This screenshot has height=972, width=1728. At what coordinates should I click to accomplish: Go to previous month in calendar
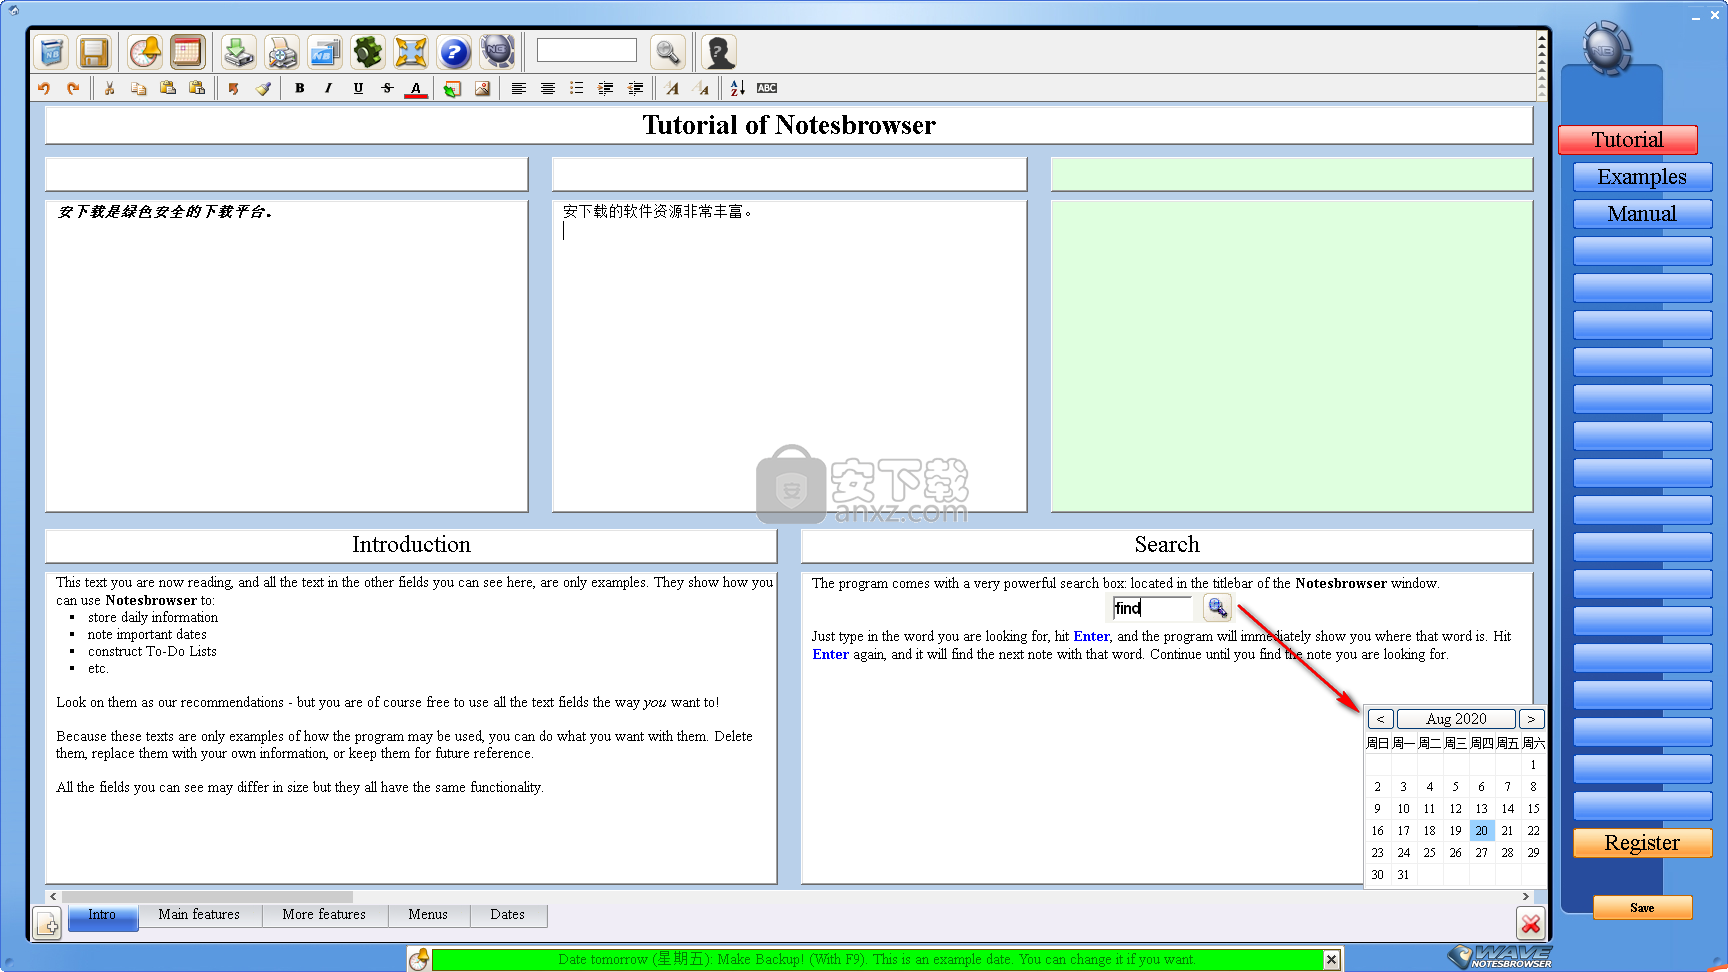pyautogui.click(x=1380, y=719)
